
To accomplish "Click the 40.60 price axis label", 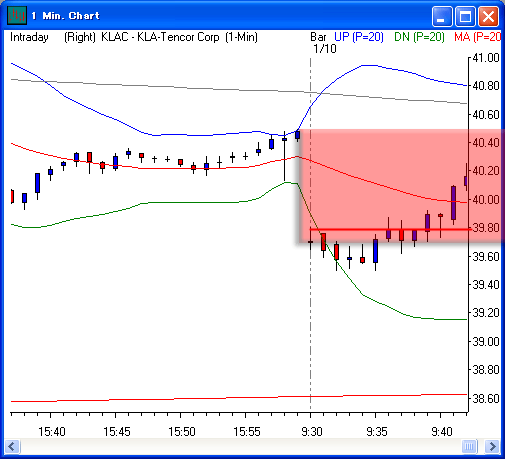I will pyautogui.click(x=486, y=115).
